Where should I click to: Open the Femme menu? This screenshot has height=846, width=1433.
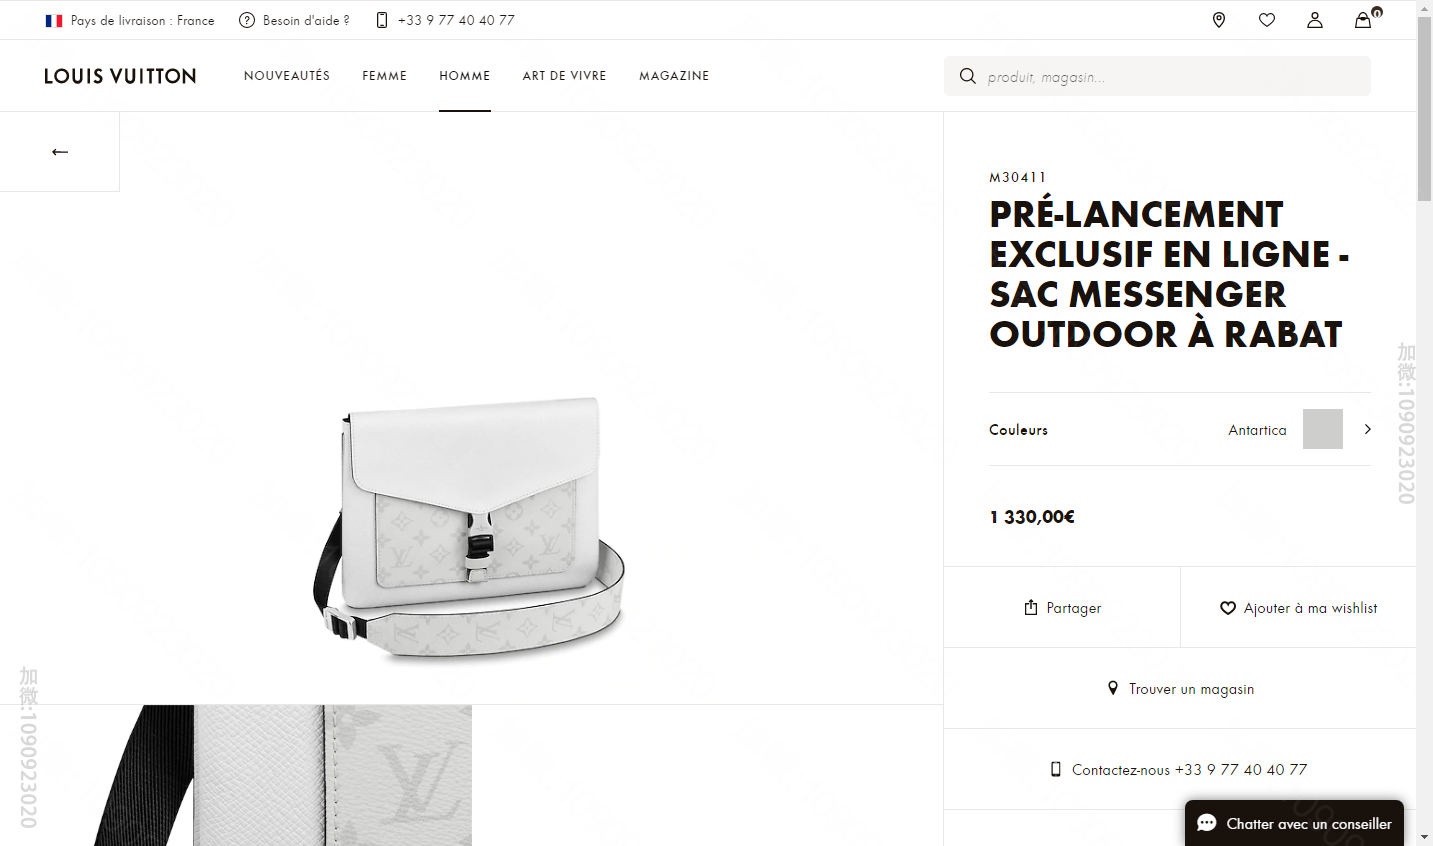[384, 76]
